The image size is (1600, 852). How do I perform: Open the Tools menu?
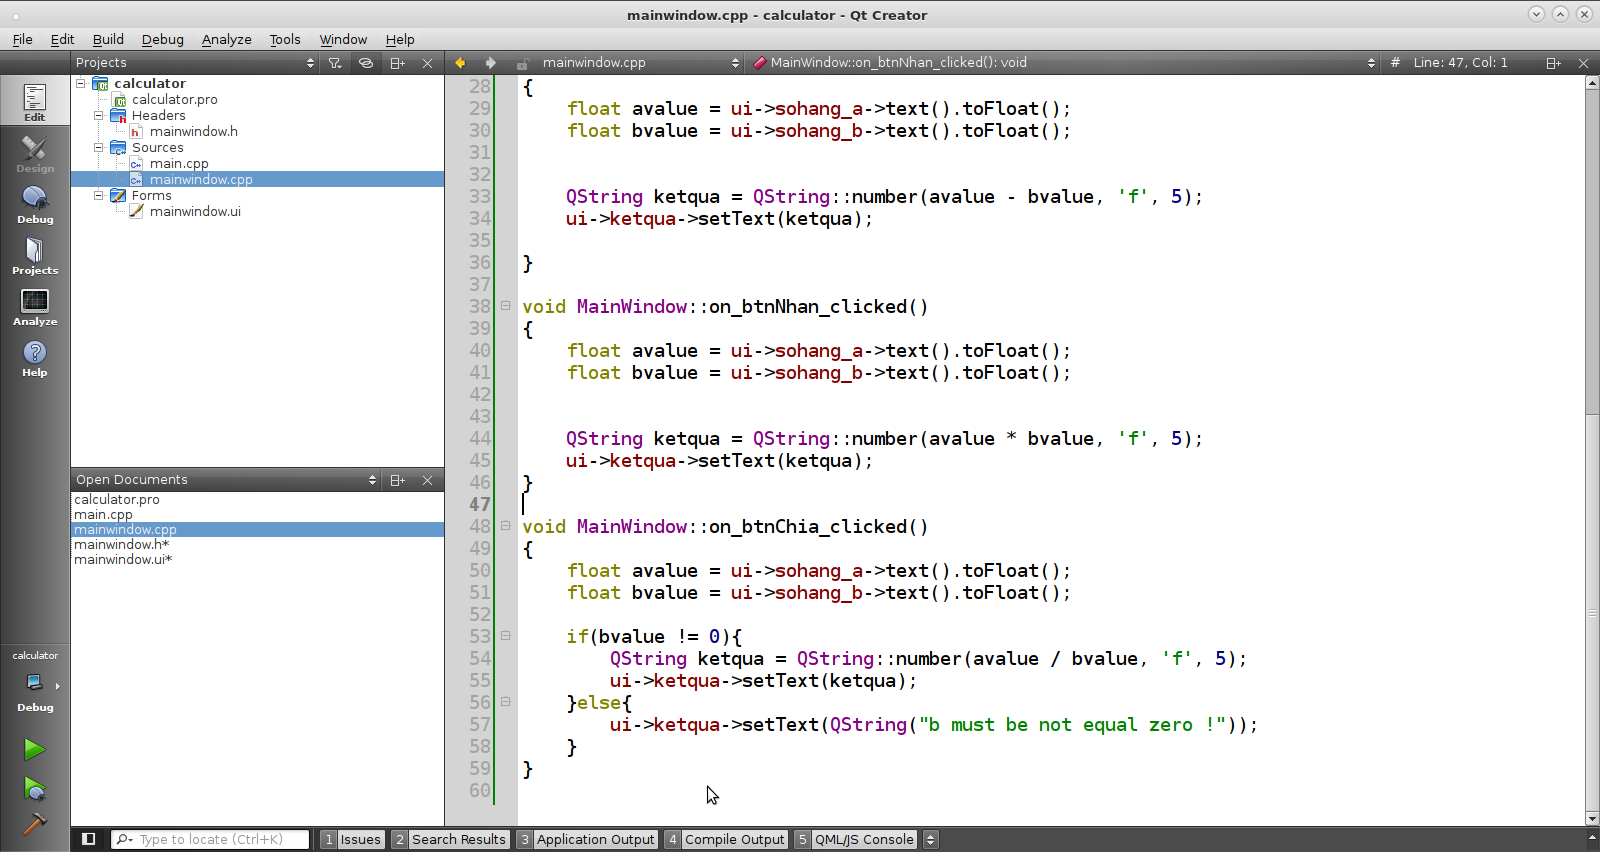pos(285,39)
